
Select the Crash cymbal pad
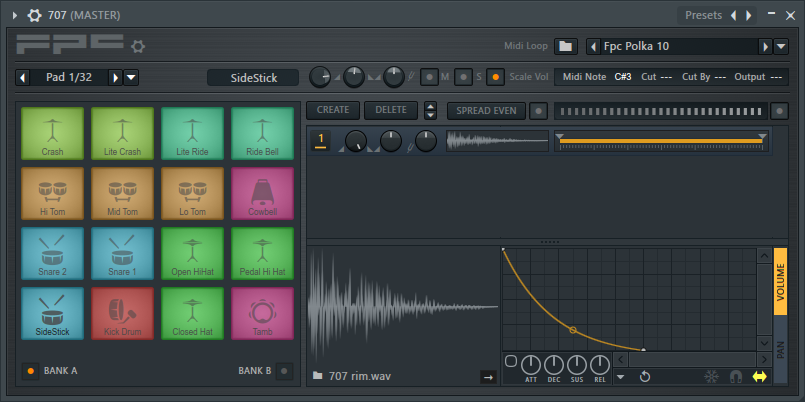(x=52, y=133)
